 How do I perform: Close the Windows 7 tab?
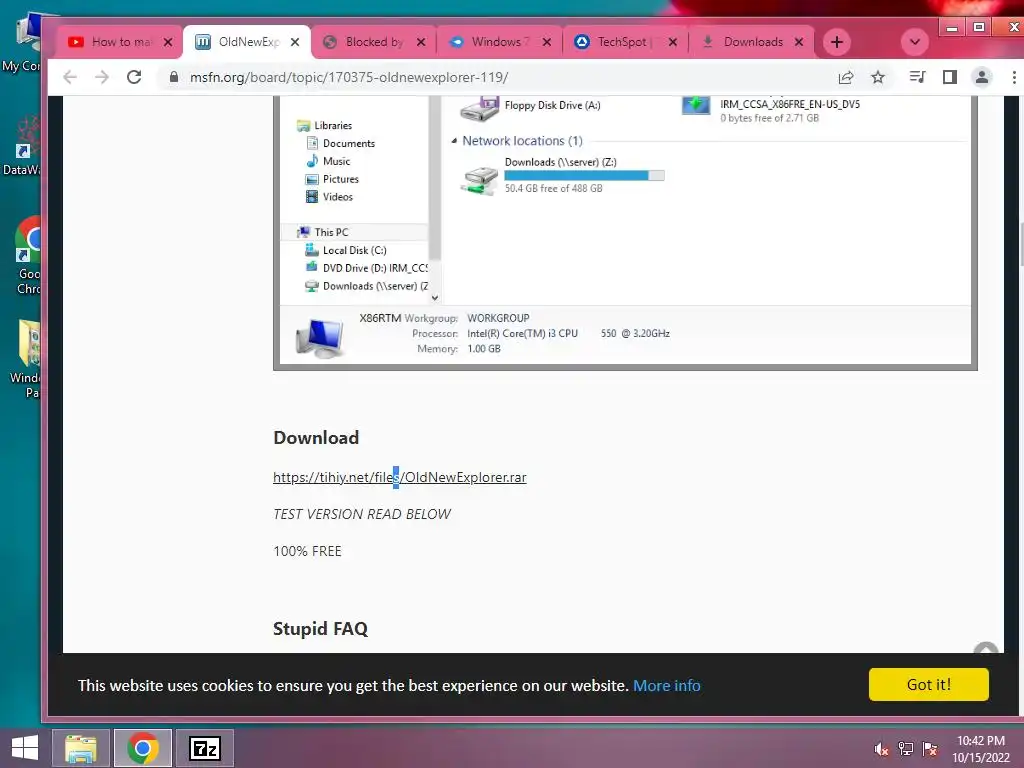pyautogui.click(x=547, y=42)
